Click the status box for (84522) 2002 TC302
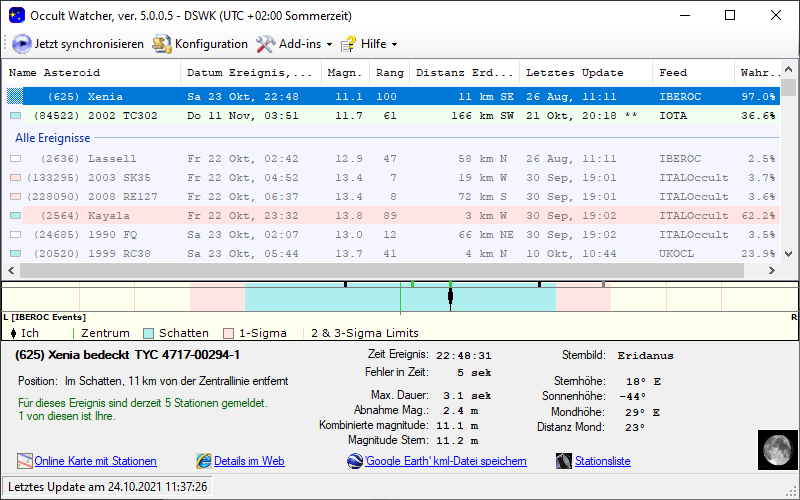 tap(15, 116)
